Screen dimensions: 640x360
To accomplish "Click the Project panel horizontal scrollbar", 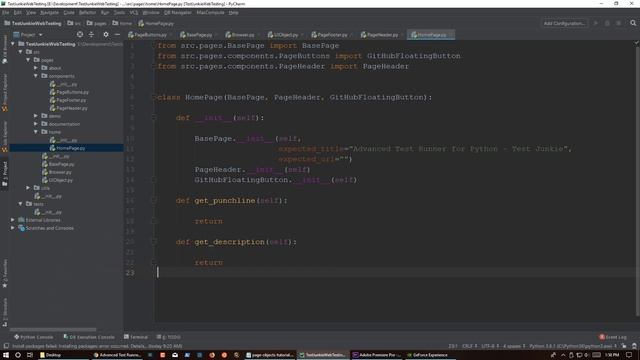I will (53, 329).
